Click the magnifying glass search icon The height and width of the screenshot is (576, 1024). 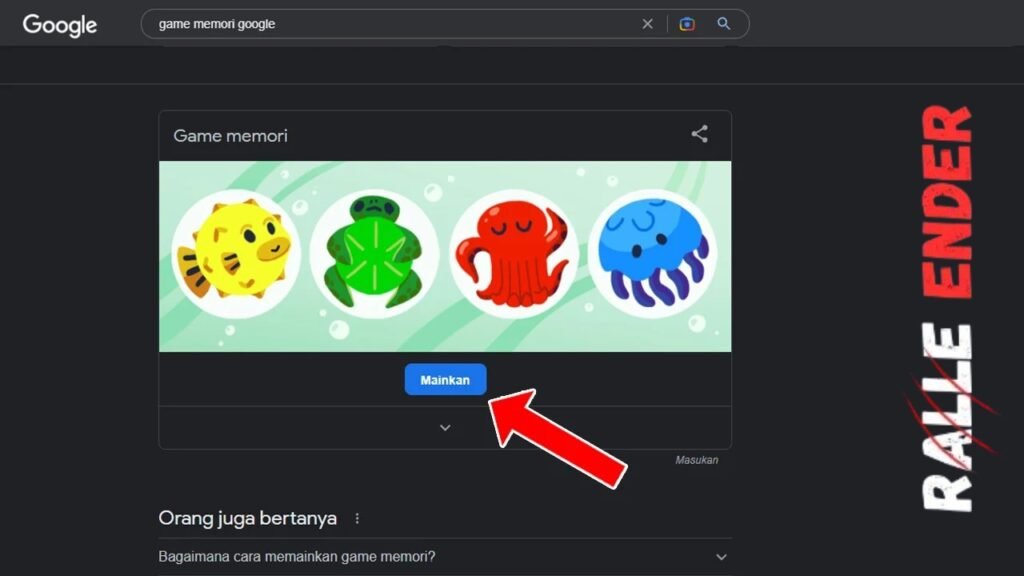tap(723, 23)
